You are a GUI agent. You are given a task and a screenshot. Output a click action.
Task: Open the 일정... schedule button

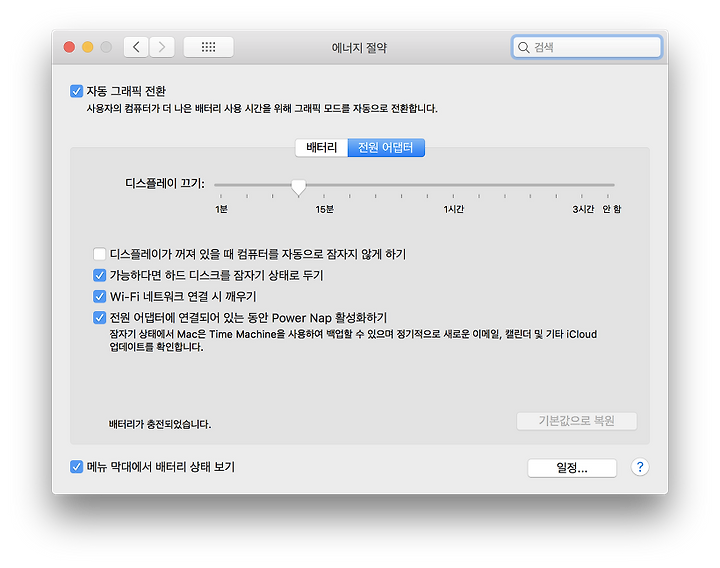click(x=572, y=468)
